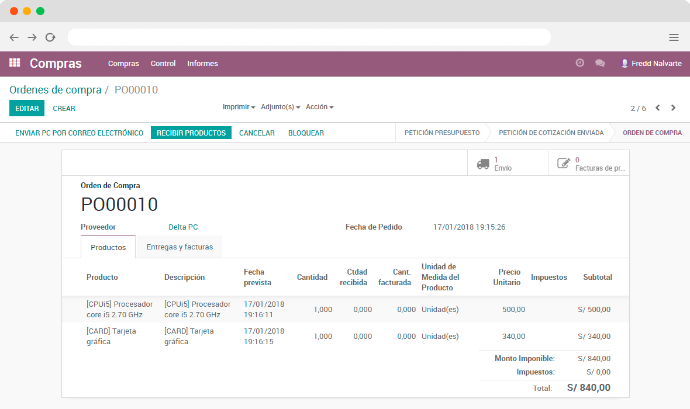Go back to Ordenes de compra breadcrumb
690x409 pixels.
[55, 90]
